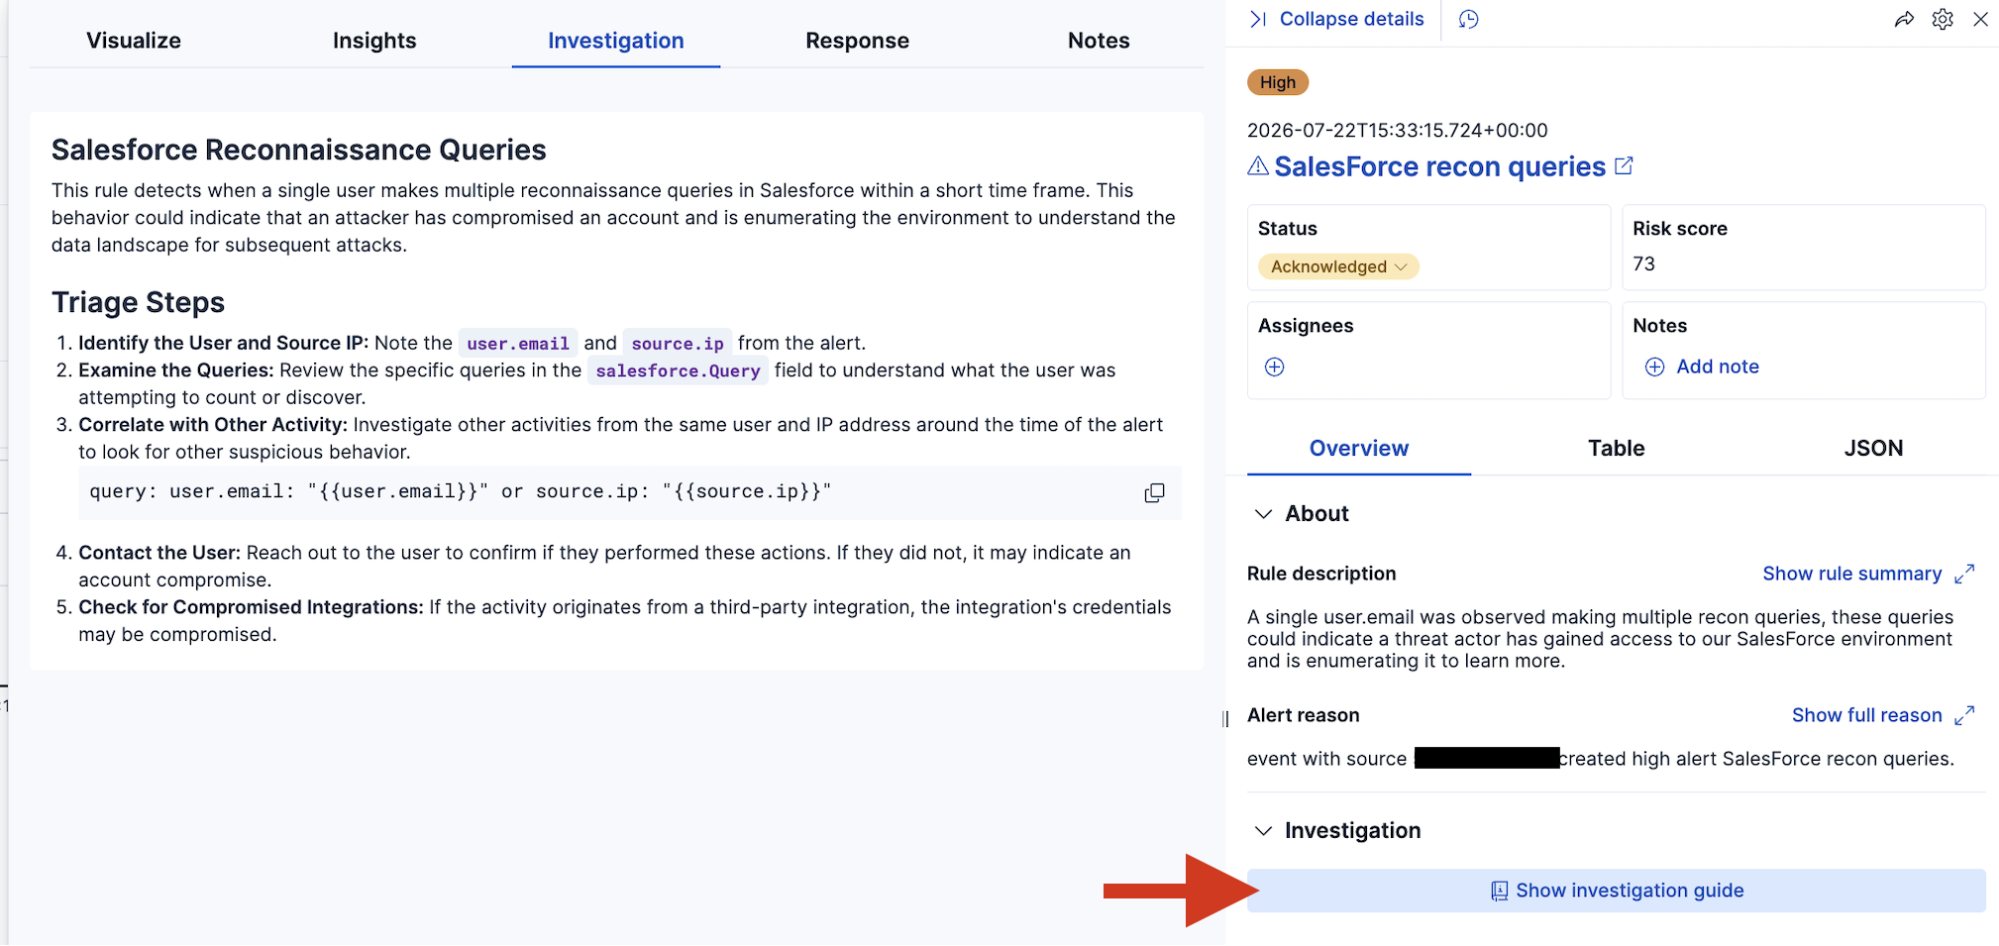Expand rule summary using the arrows icon
Viewport: 1999px width, 946px height.
click(x=1964, y=574)
